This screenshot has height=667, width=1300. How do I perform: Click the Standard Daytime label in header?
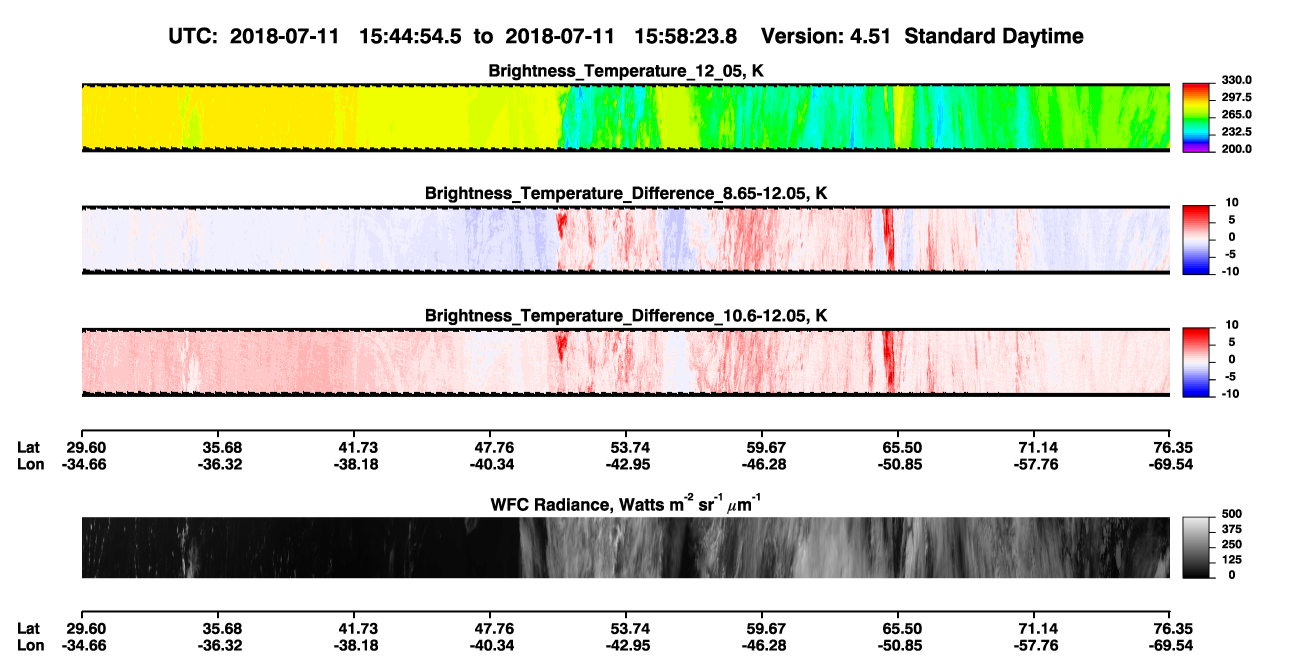point(994,36)
